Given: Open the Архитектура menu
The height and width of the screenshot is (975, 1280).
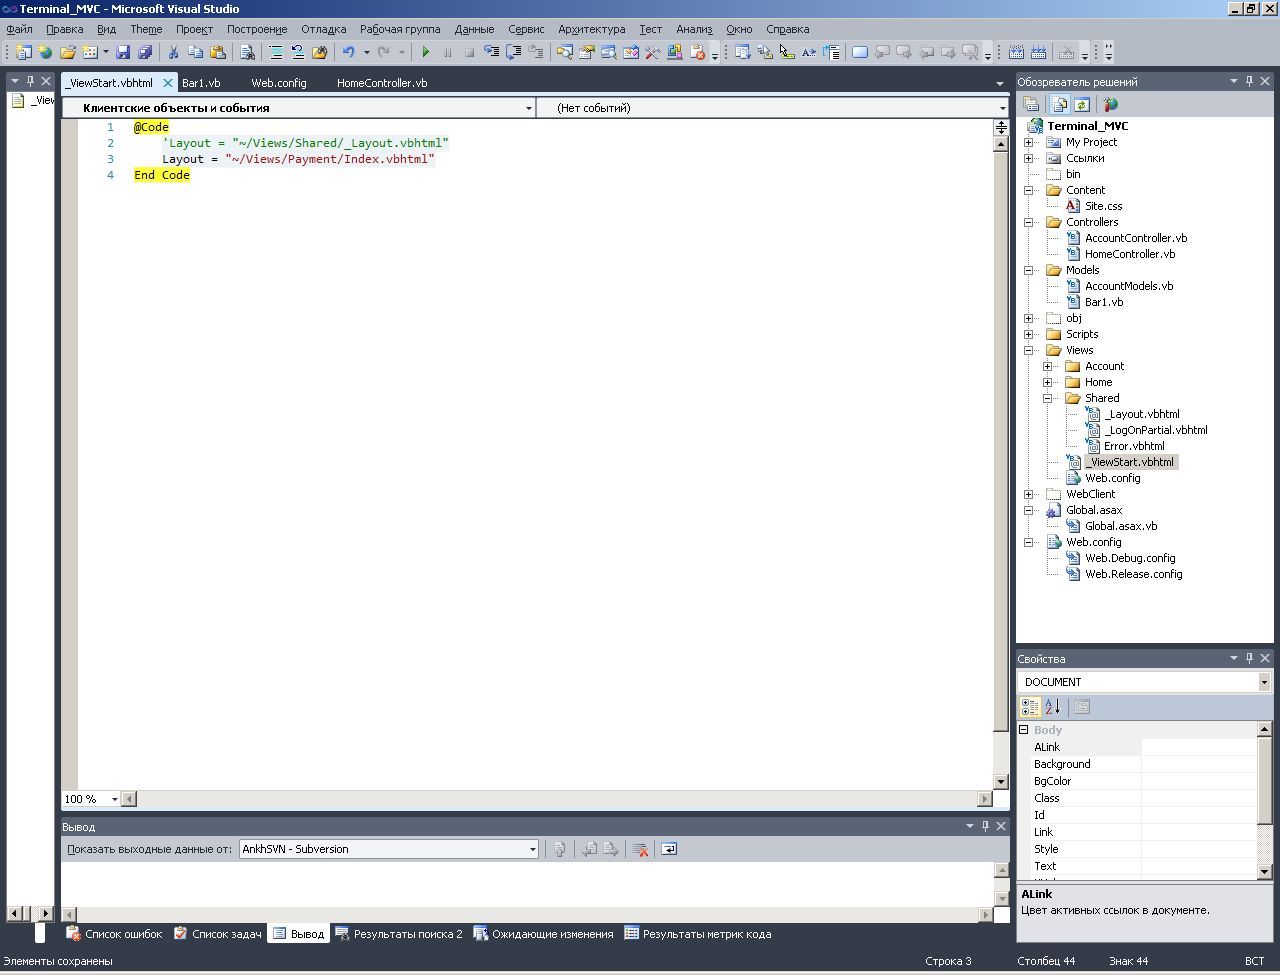Looking at the screenshot, I should (x=592, y=29).
